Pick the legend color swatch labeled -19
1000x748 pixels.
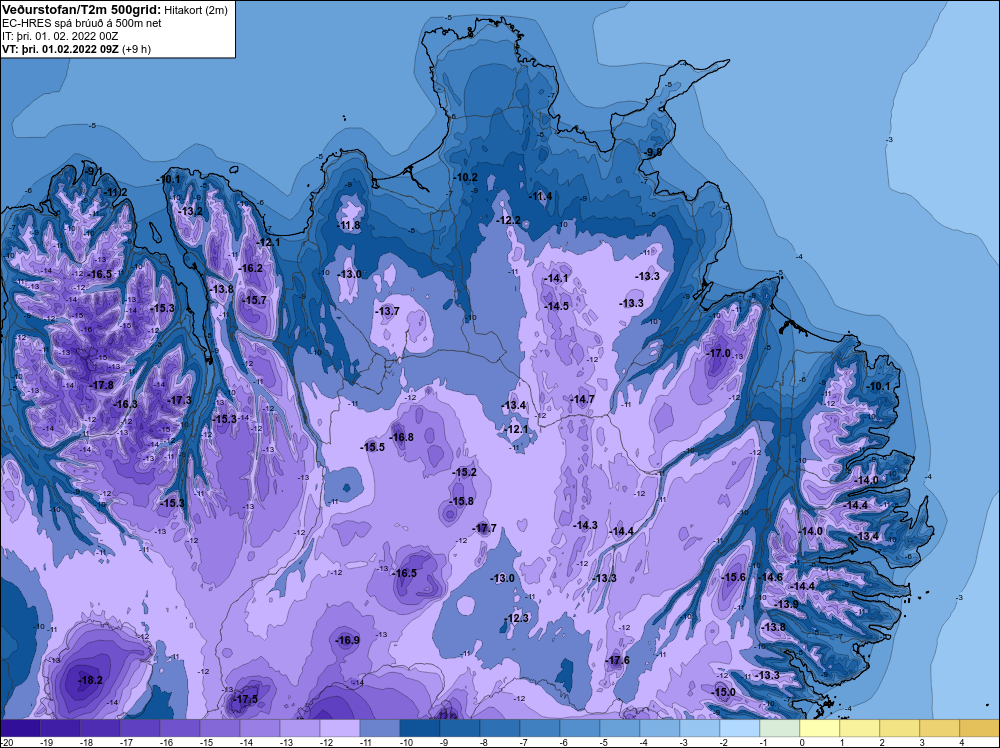pos(60,729)
